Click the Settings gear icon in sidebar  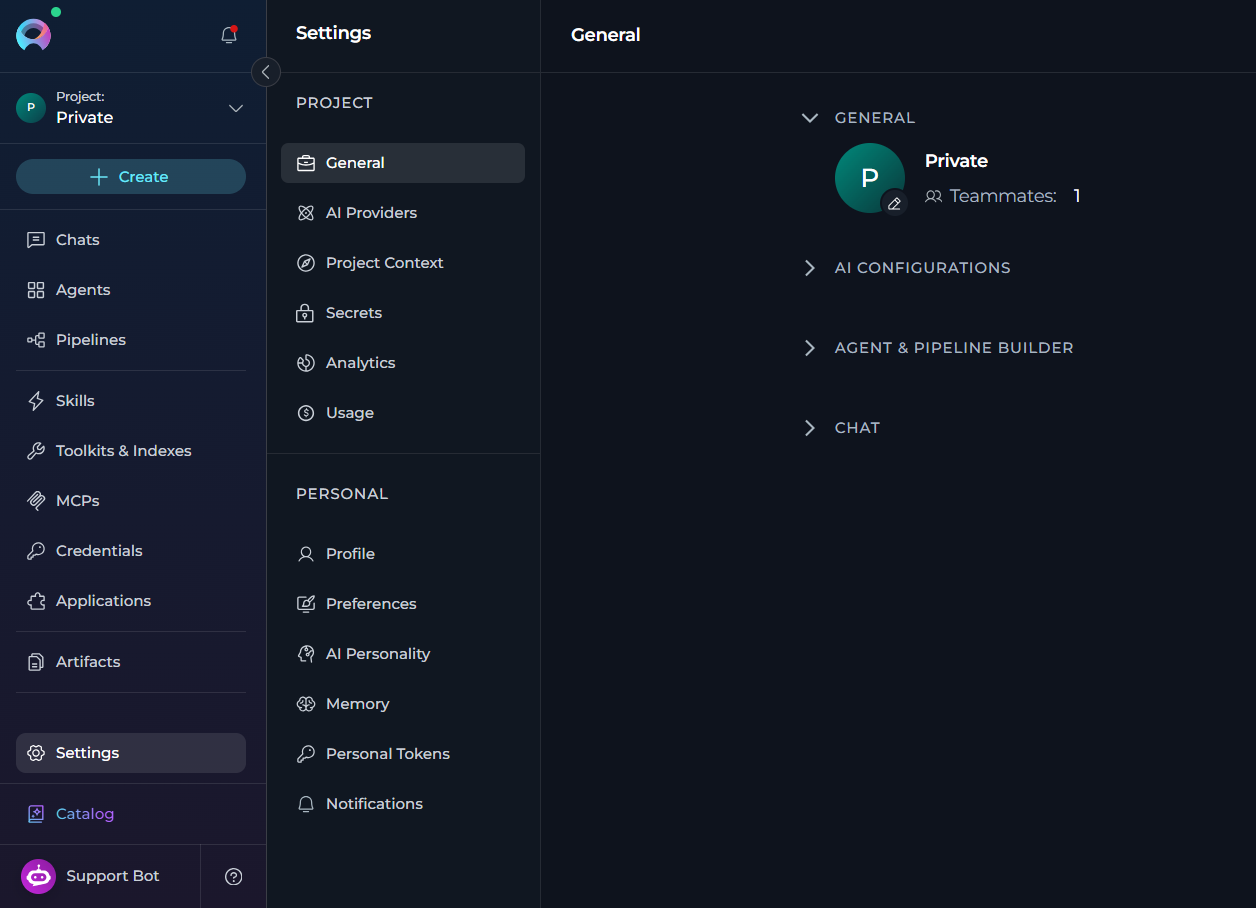[36, 753]
